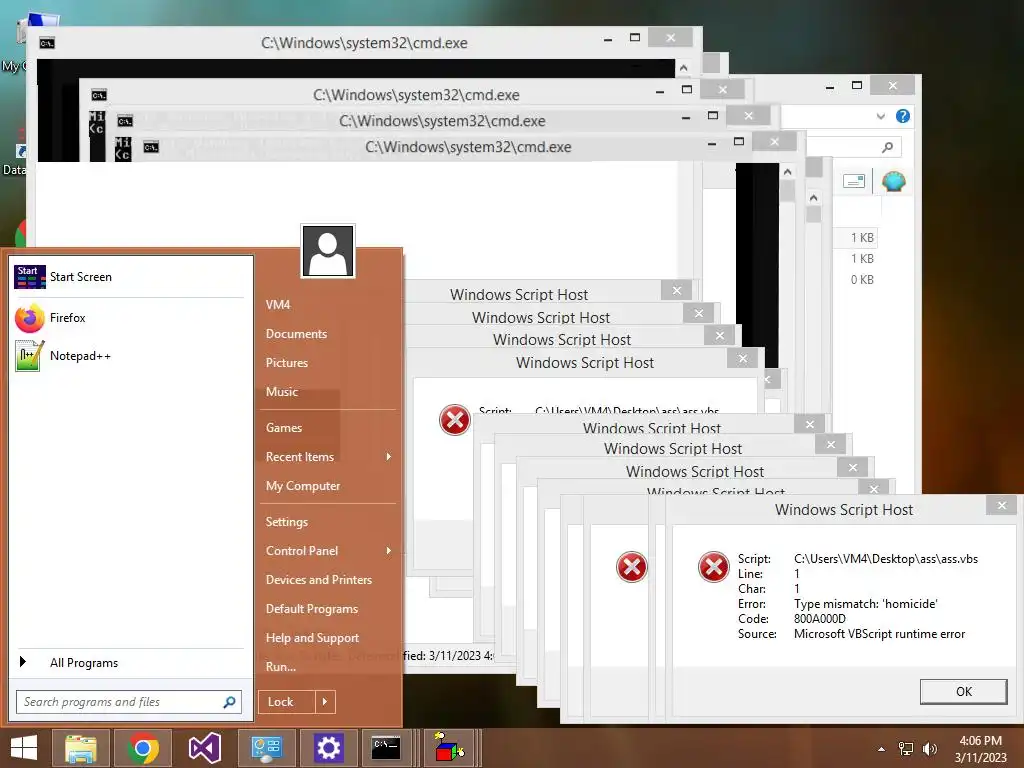The height and width of the screenshot is (768, 1024).
Task: Open the Control Panel taskbar icon
Action: [266, 748]
